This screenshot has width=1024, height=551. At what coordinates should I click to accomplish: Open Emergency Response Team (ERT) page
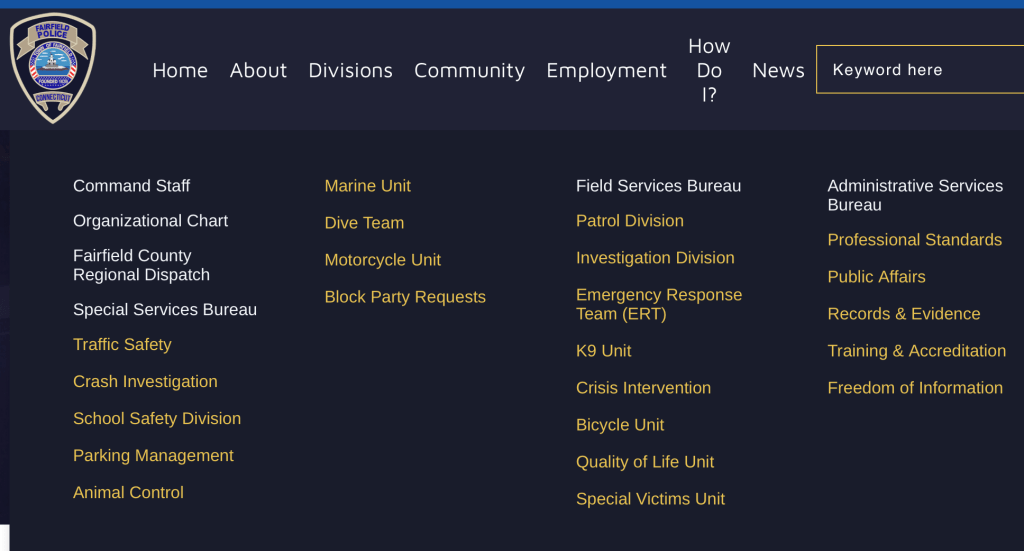[658, 304]
